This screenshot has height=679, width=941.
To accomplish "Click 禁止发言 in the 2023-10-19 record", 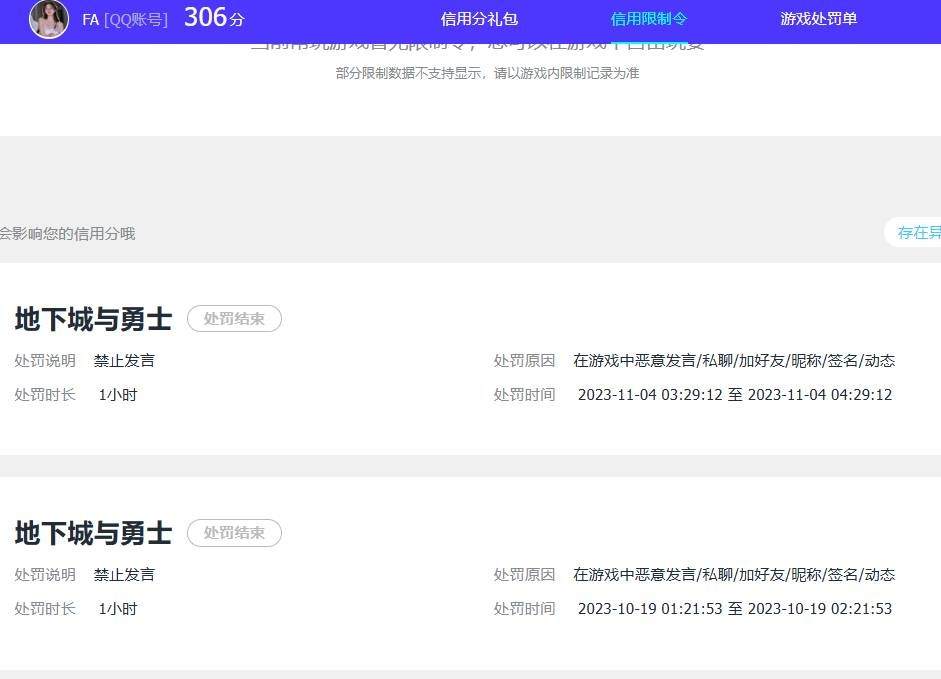I will pos(124,575).
